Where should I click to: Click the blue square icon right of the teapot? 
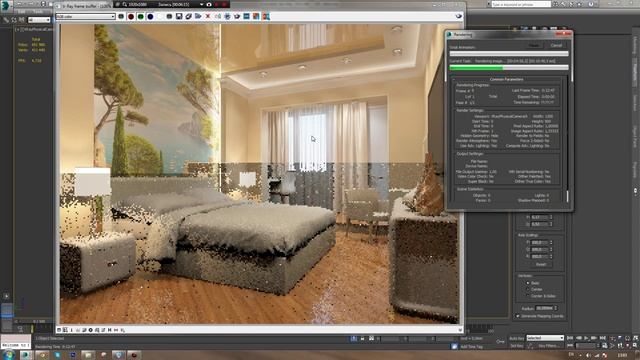point(247,16)
